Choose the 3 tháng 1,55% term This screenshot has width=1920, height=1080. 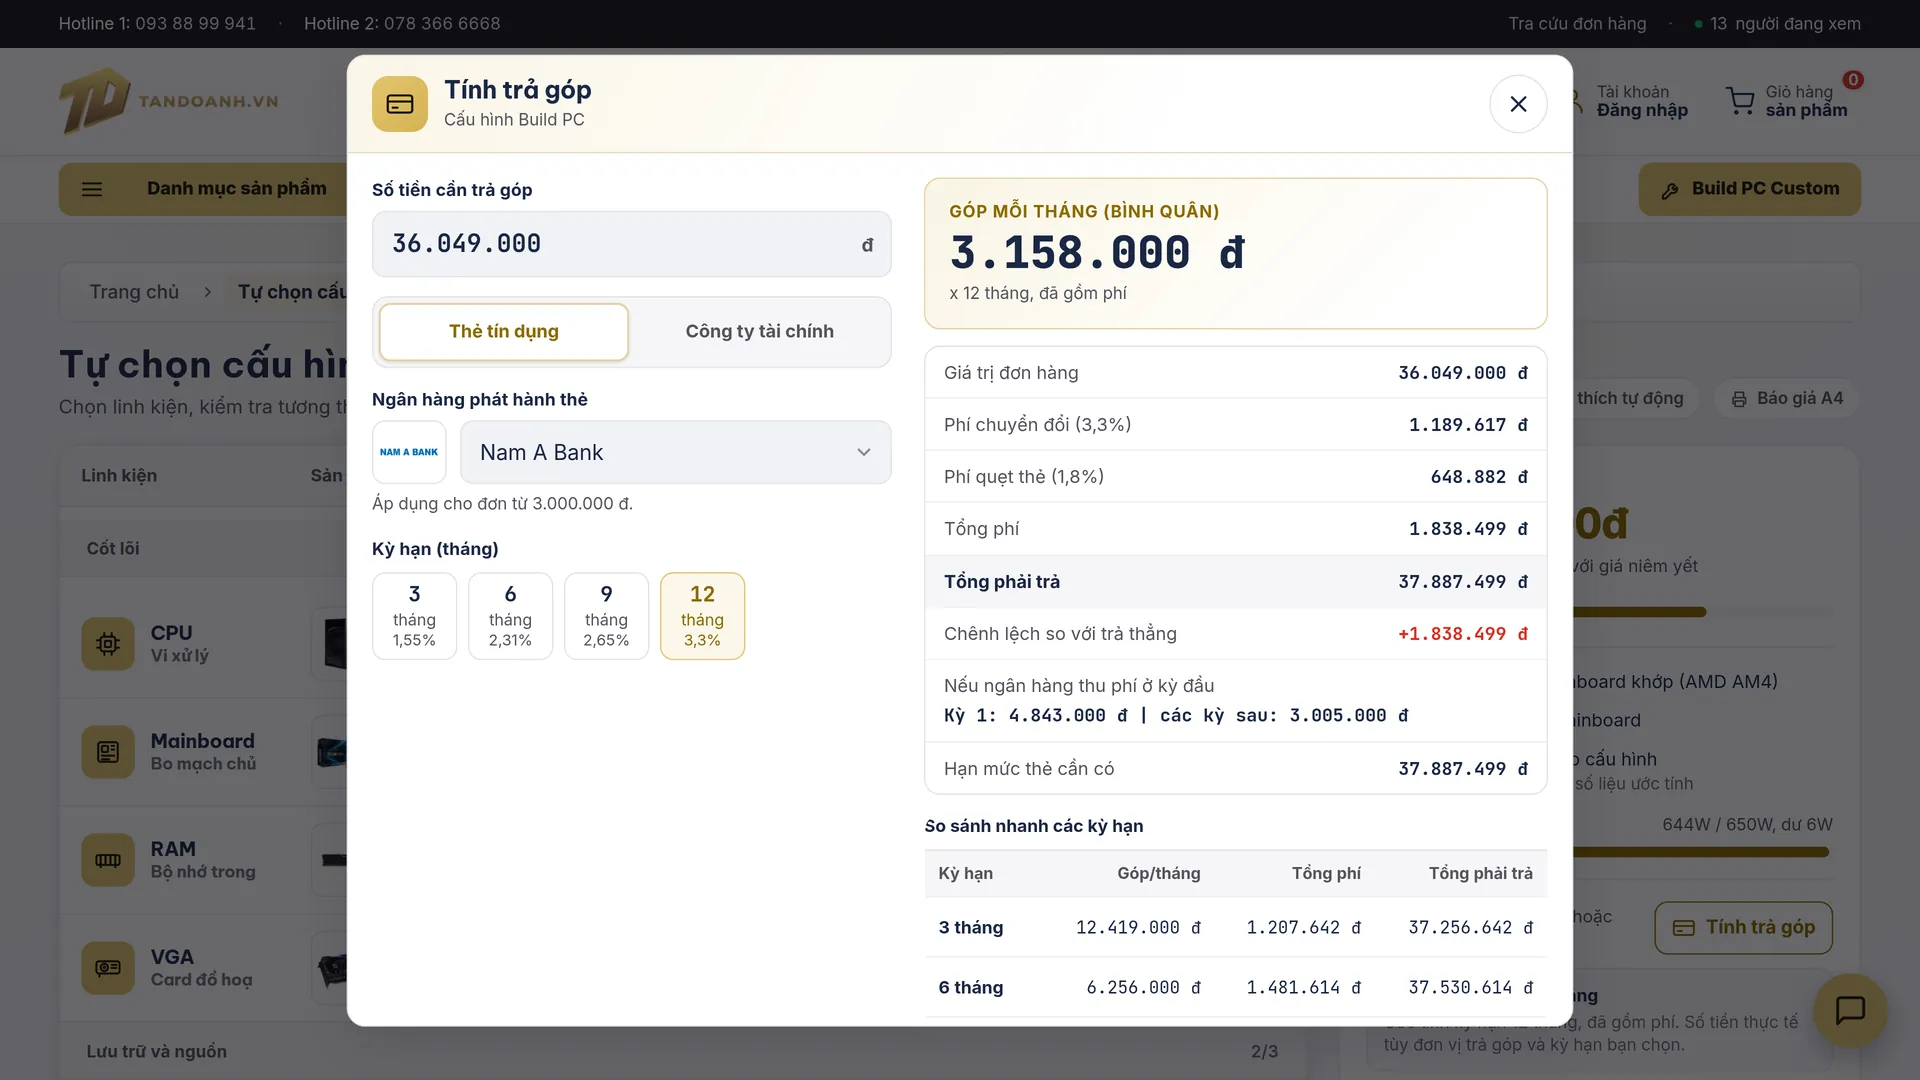tap(414, 616)
